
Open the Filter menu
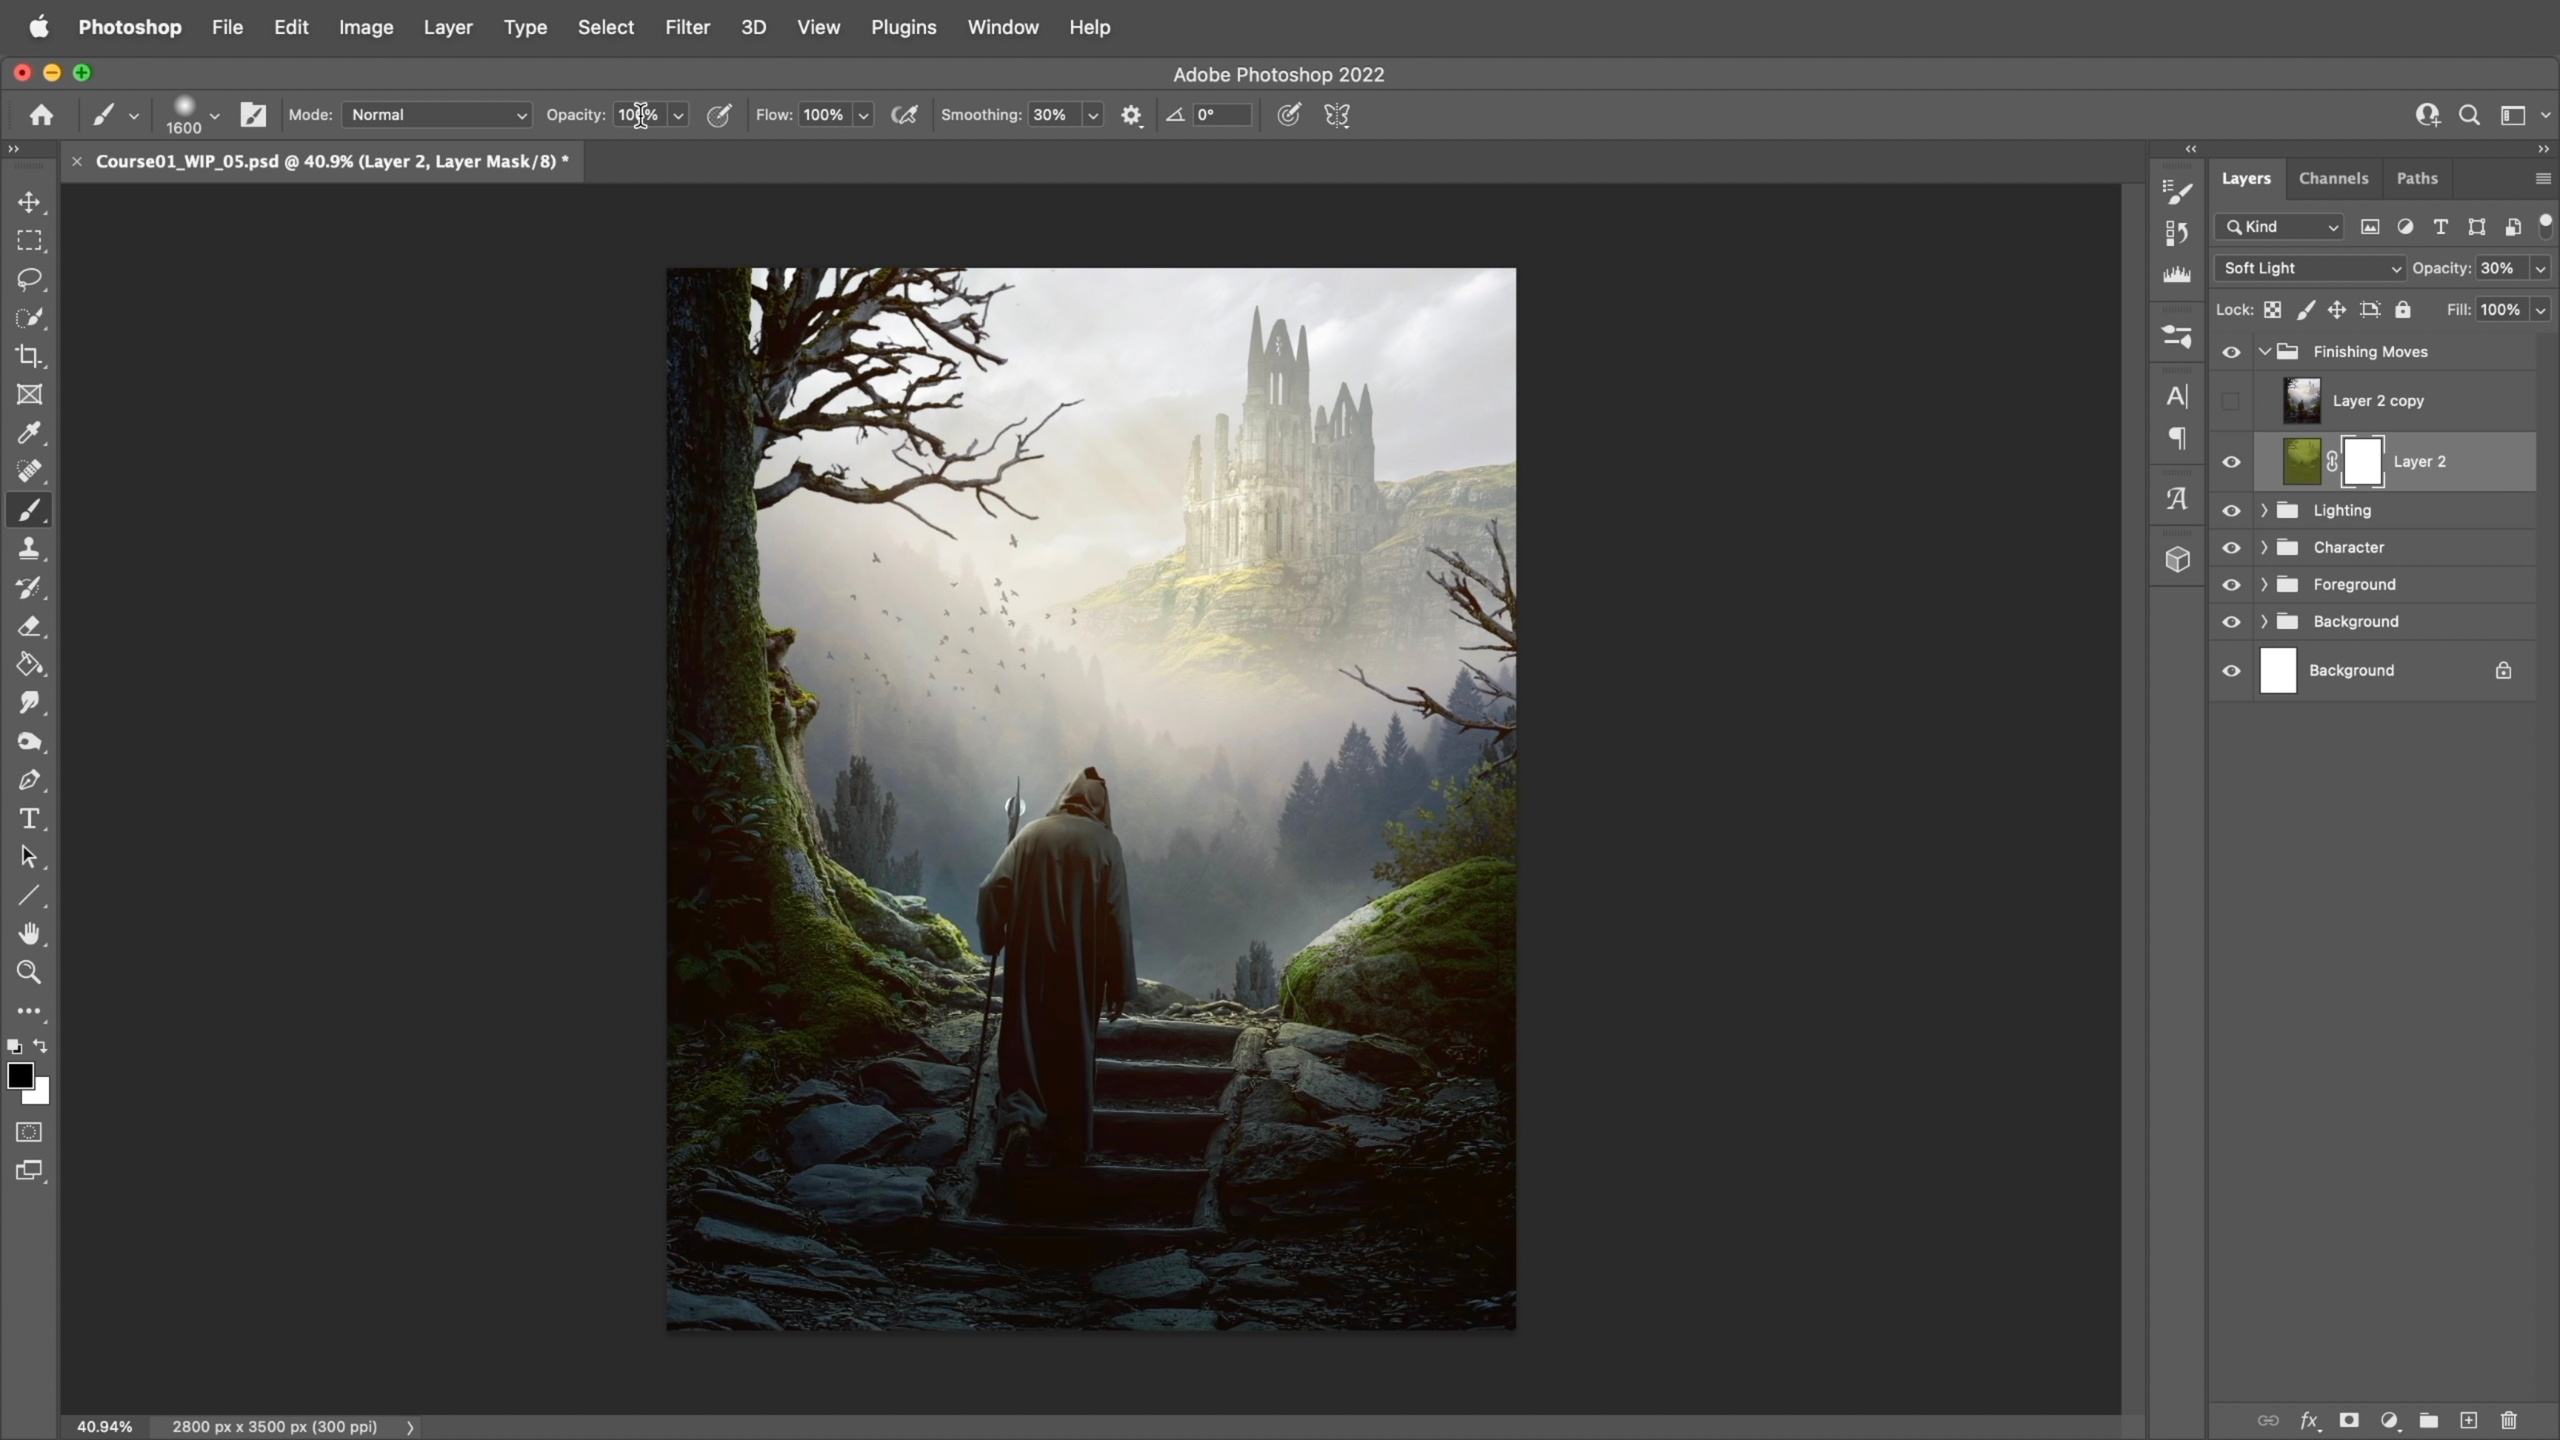click(x=688, y=27)
